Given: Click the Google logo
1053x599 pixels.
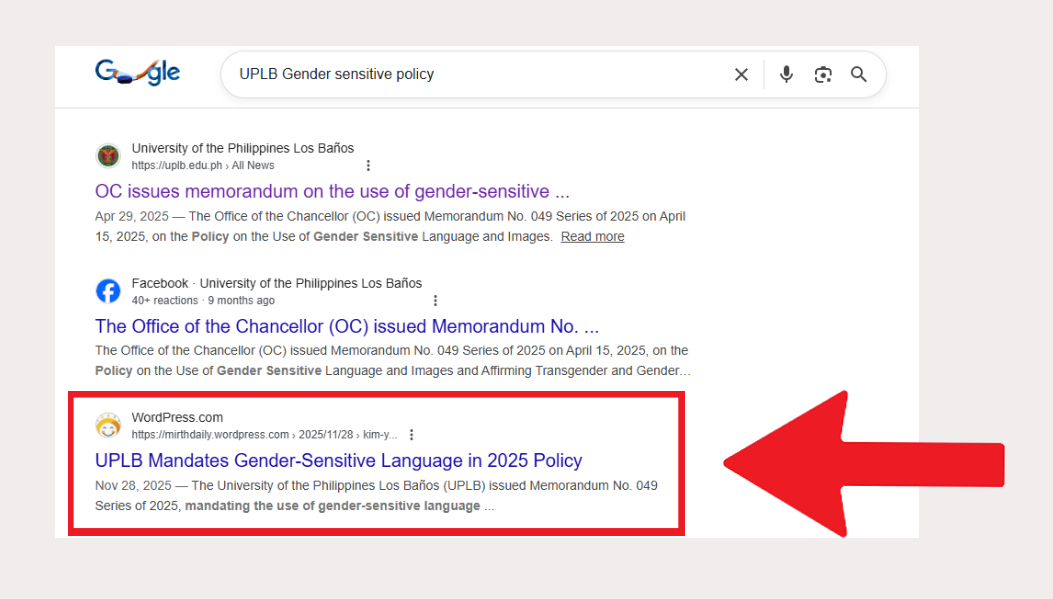Looking at the screenshot, I should click(137, 73).
